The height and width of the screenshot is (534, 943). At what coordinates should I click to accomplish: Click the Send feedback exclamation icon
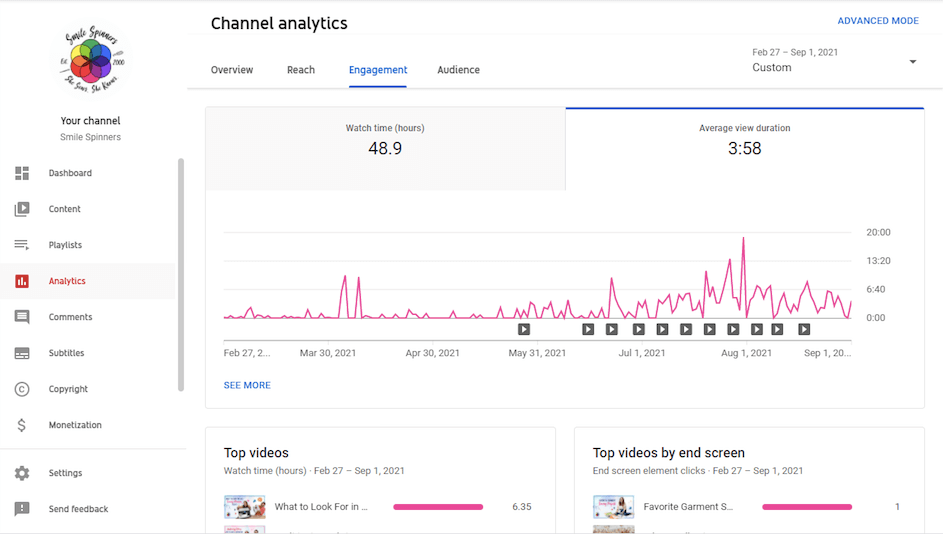[x=22, y=509]
